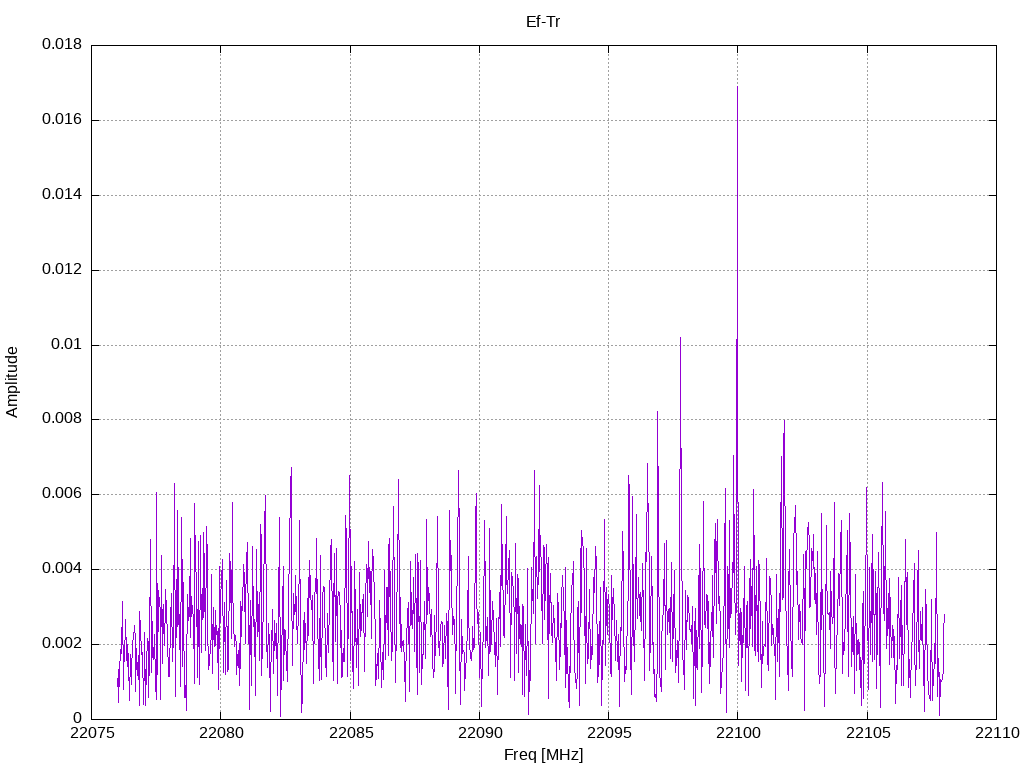Screen dimensions: 1024x768
Task: Click the tallest spectrum peak near 22100 MHz
Action: coord(737,87)
